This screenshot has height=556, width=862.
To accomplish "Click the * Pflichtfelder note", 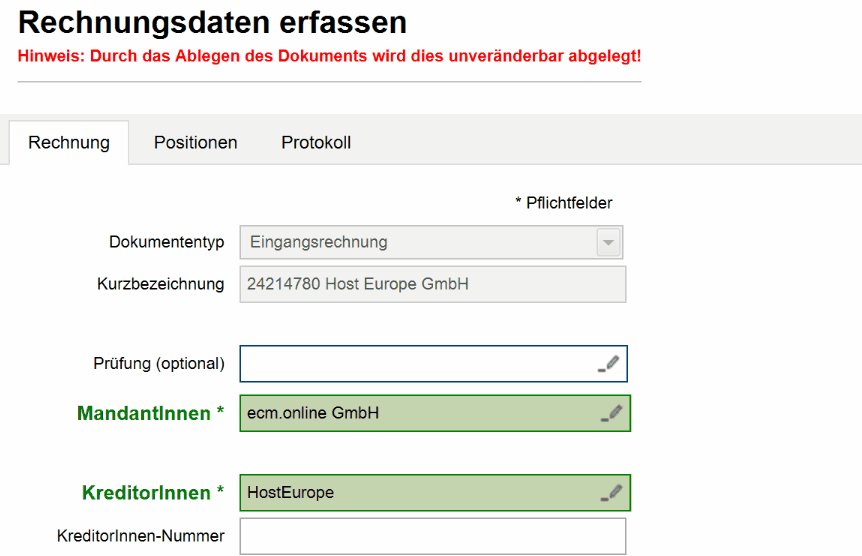I will coord(563,203).
